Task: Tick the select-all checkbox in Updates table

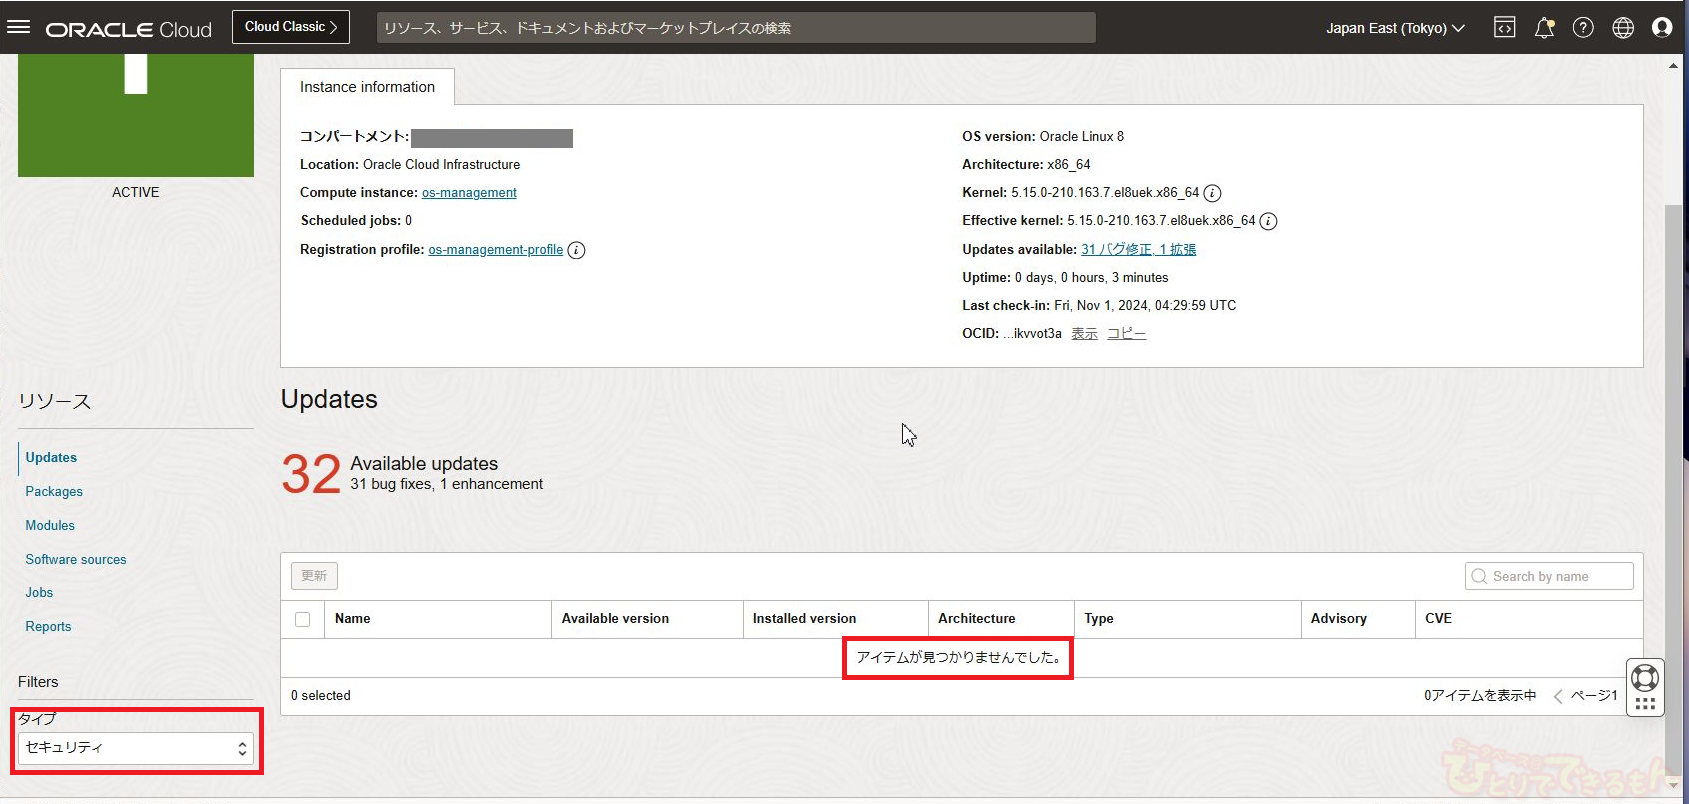Action: pyautogui.click(x=302, y=619)
